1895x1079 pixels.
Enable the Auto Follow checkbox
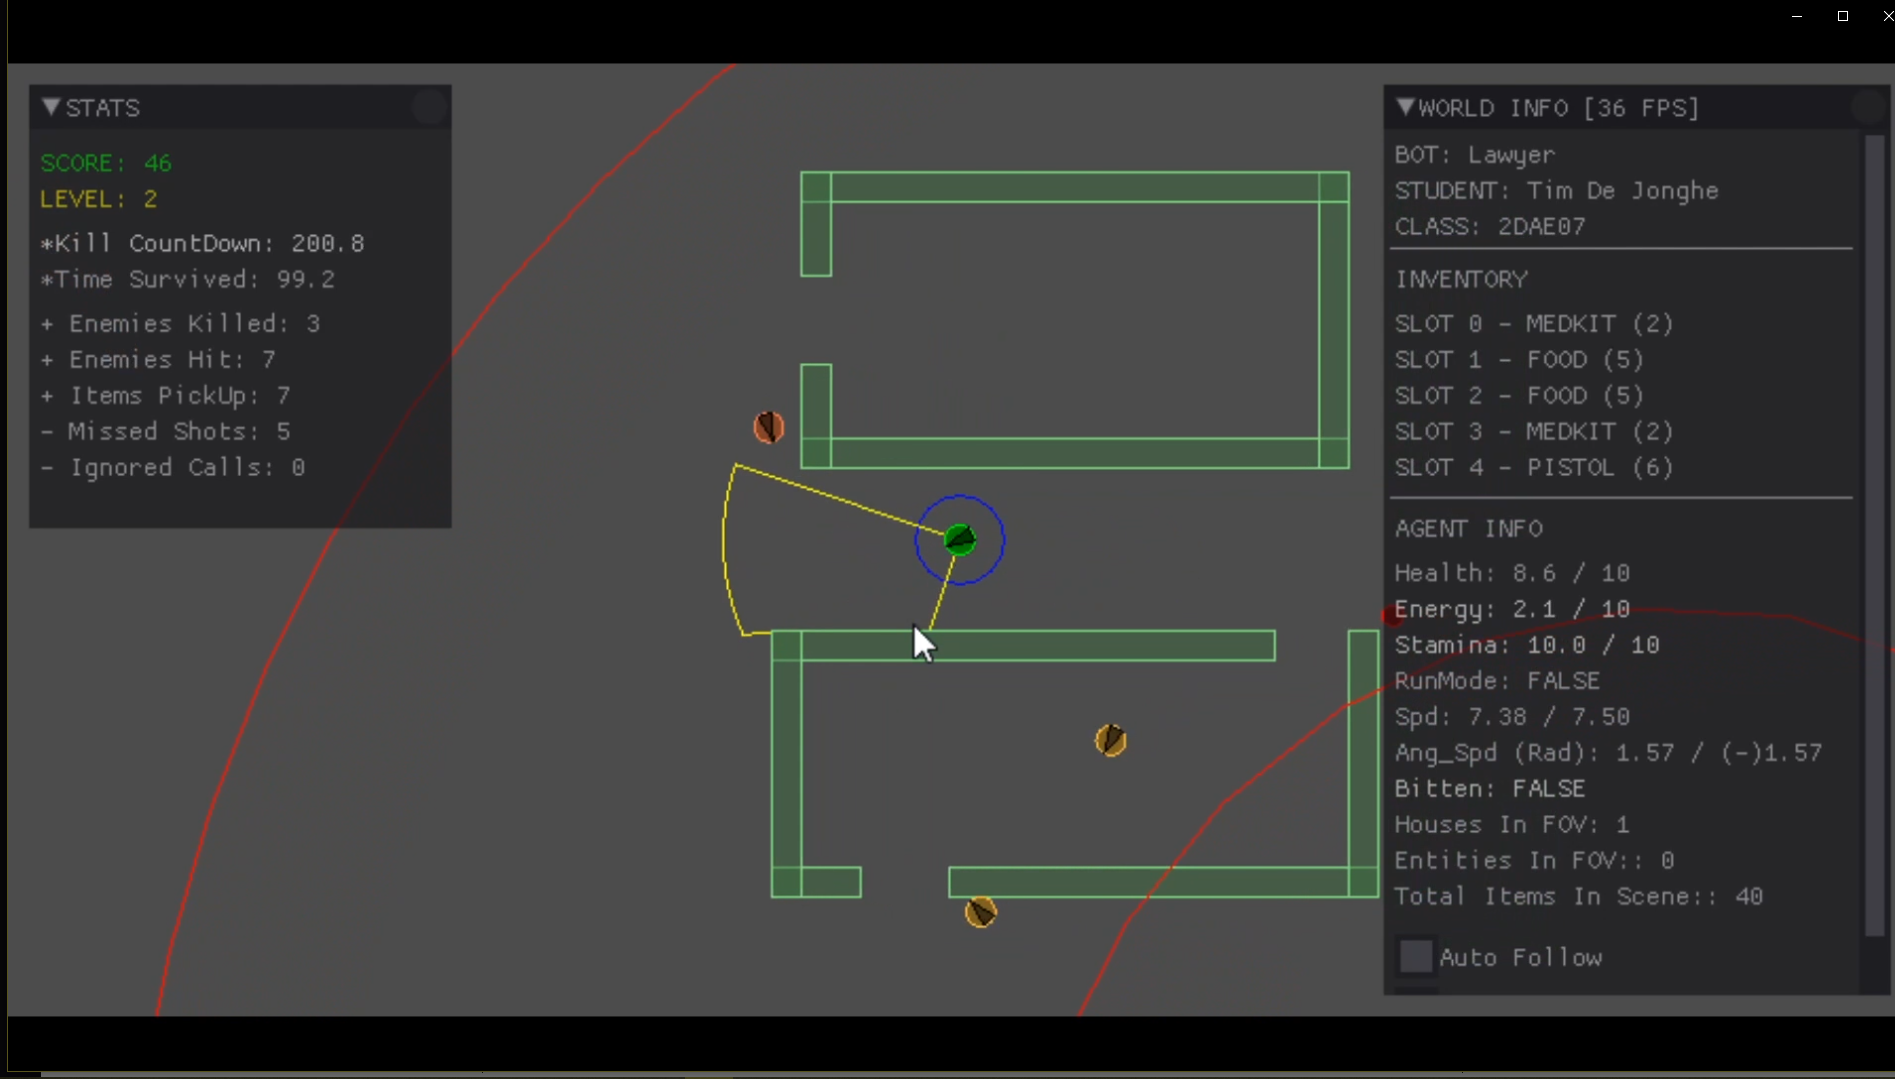[1415, 956]
